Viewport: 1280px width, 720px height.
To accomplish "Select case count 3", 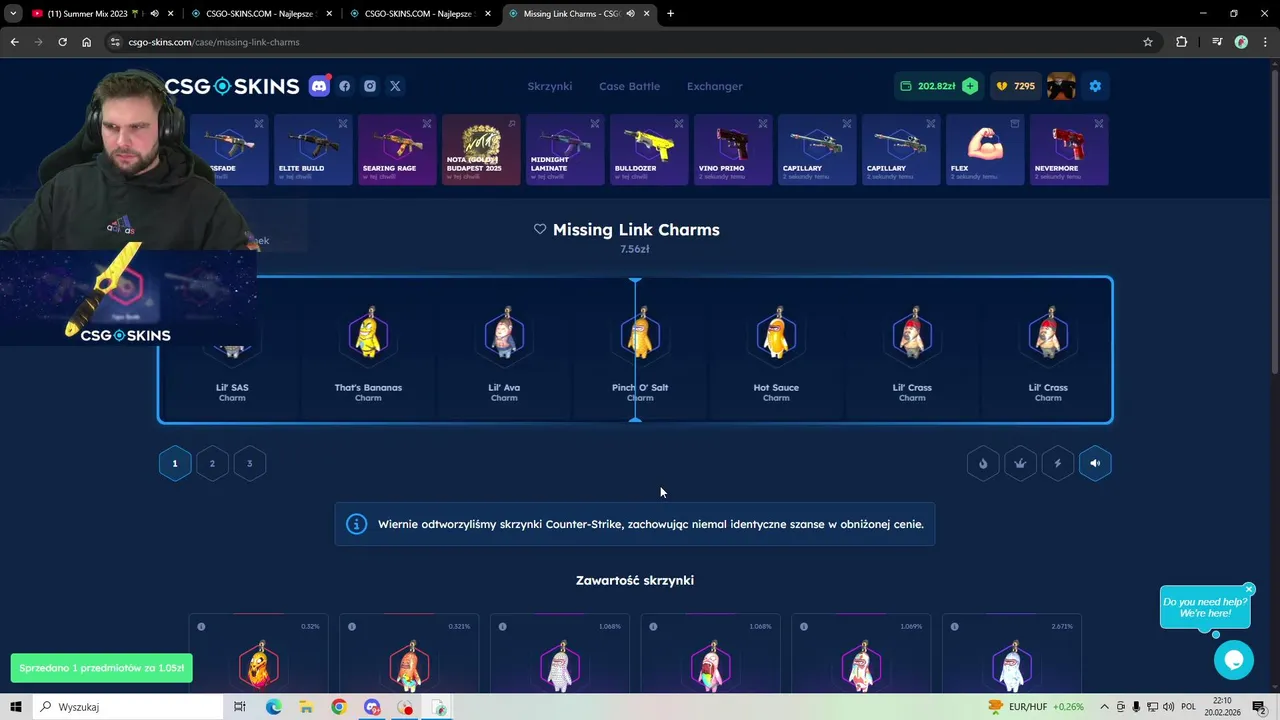I will click(250, 463).
